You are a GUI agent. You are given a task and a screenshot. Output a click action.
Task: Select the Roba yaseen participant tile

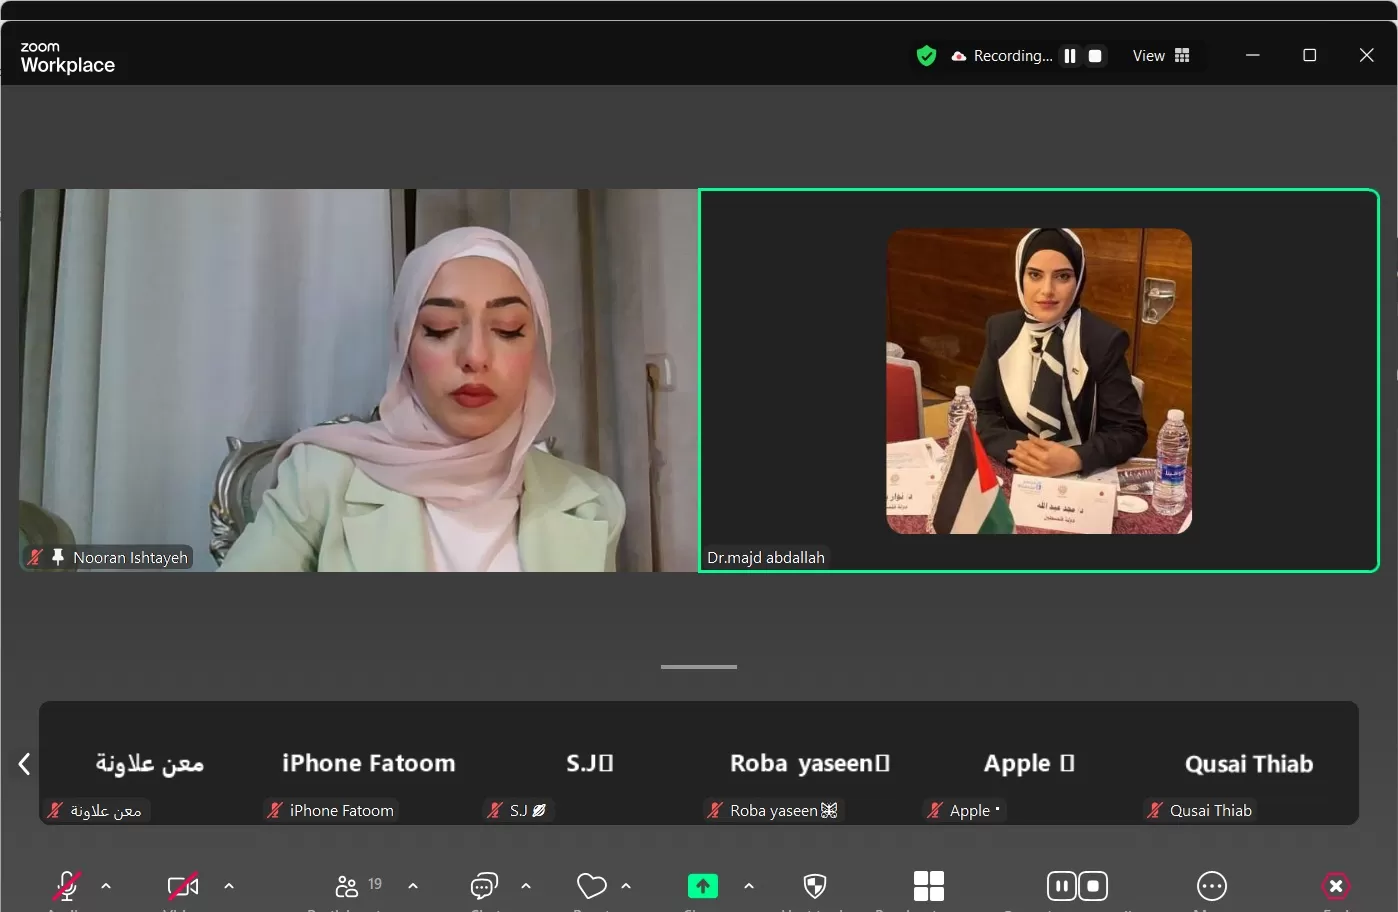[809, 763]
